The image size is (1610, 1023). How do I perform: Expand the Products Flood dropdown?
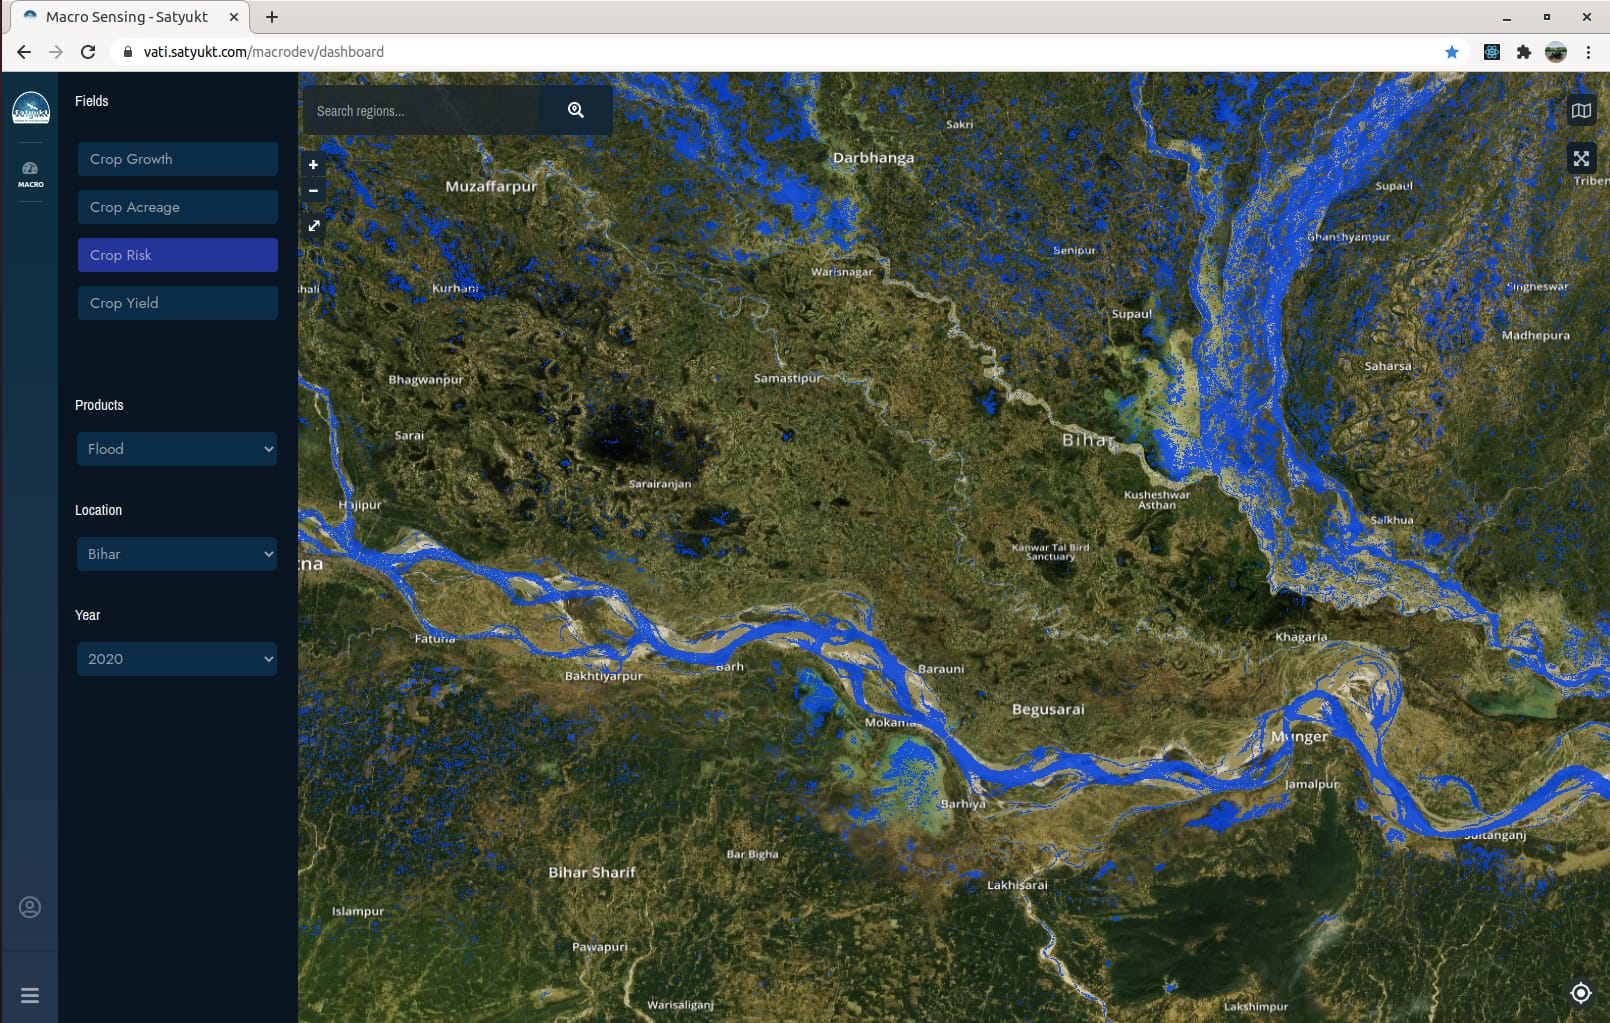[x=177, y=449]
